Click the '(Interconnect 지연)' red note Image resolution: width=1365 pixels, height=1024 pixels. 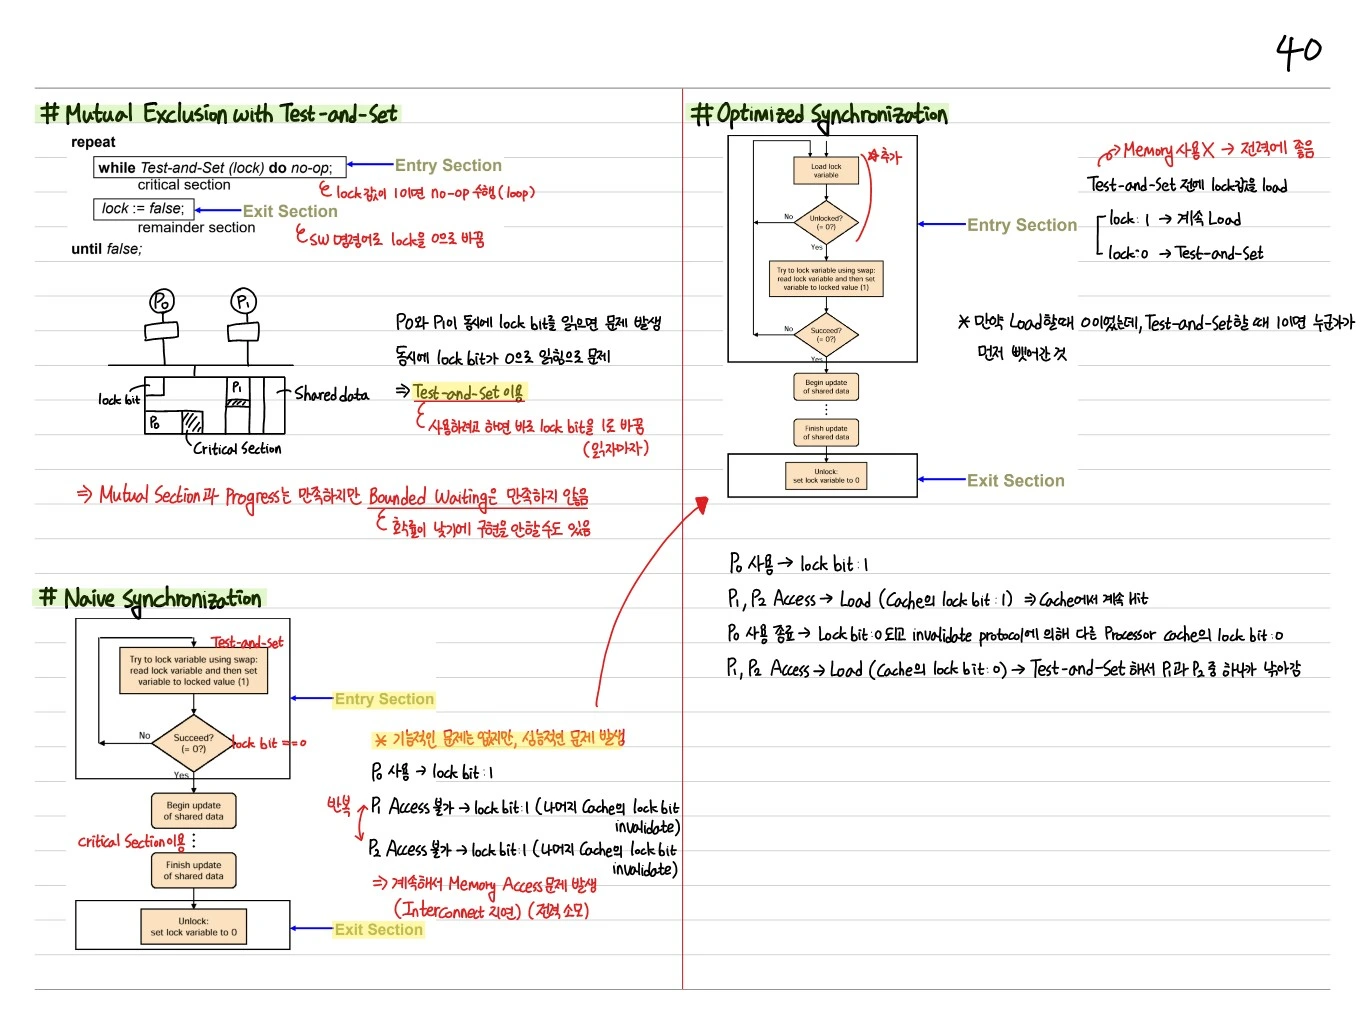click(x=459, y=910)
